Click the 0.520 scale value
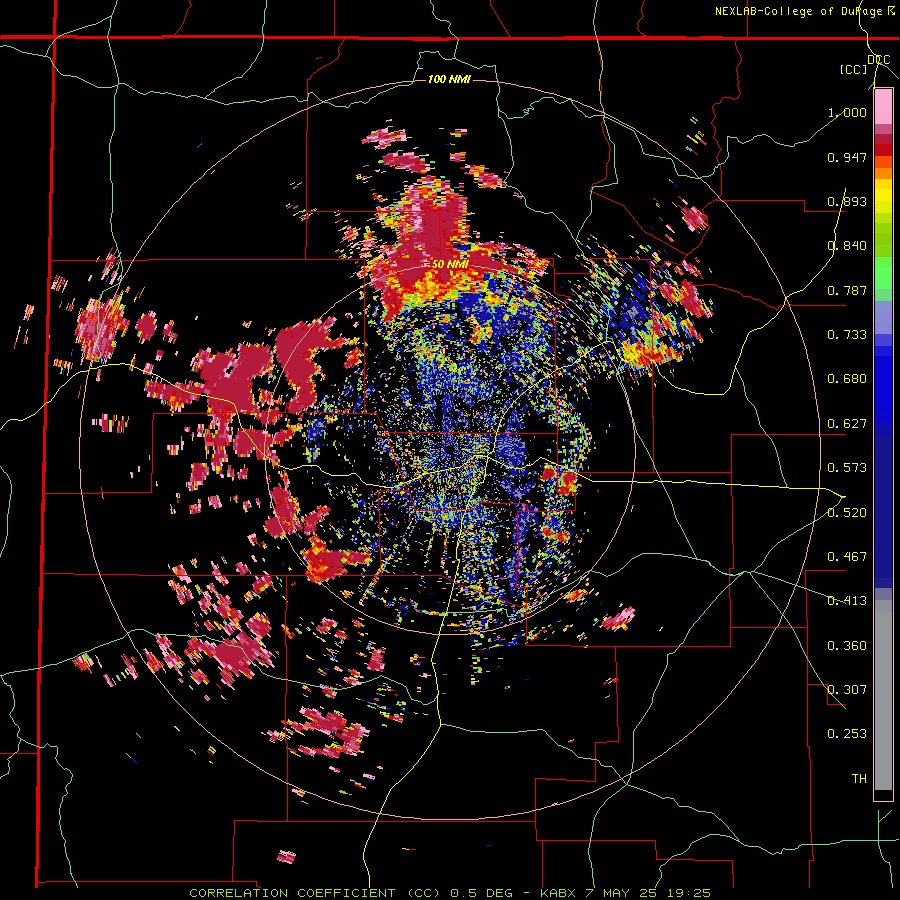 pyautogui.click(x=847, y=513)
